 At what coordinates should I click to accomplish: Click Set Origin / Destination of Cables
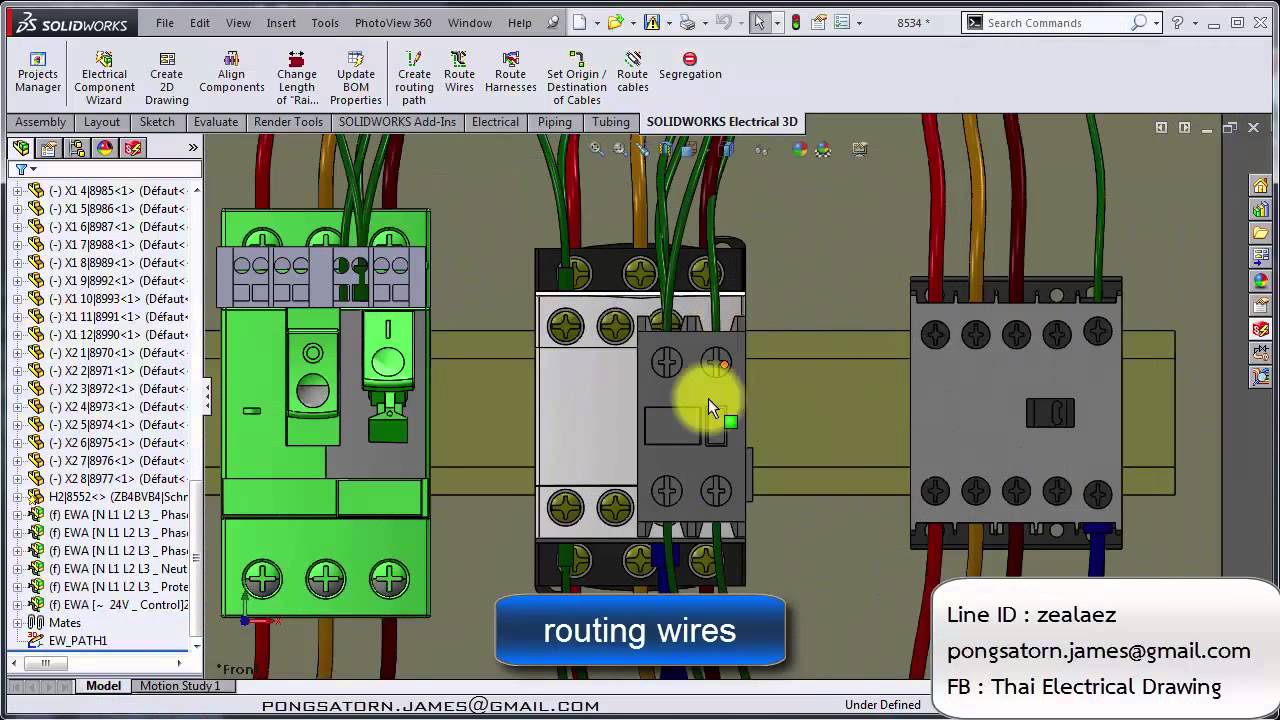[577, 79]
